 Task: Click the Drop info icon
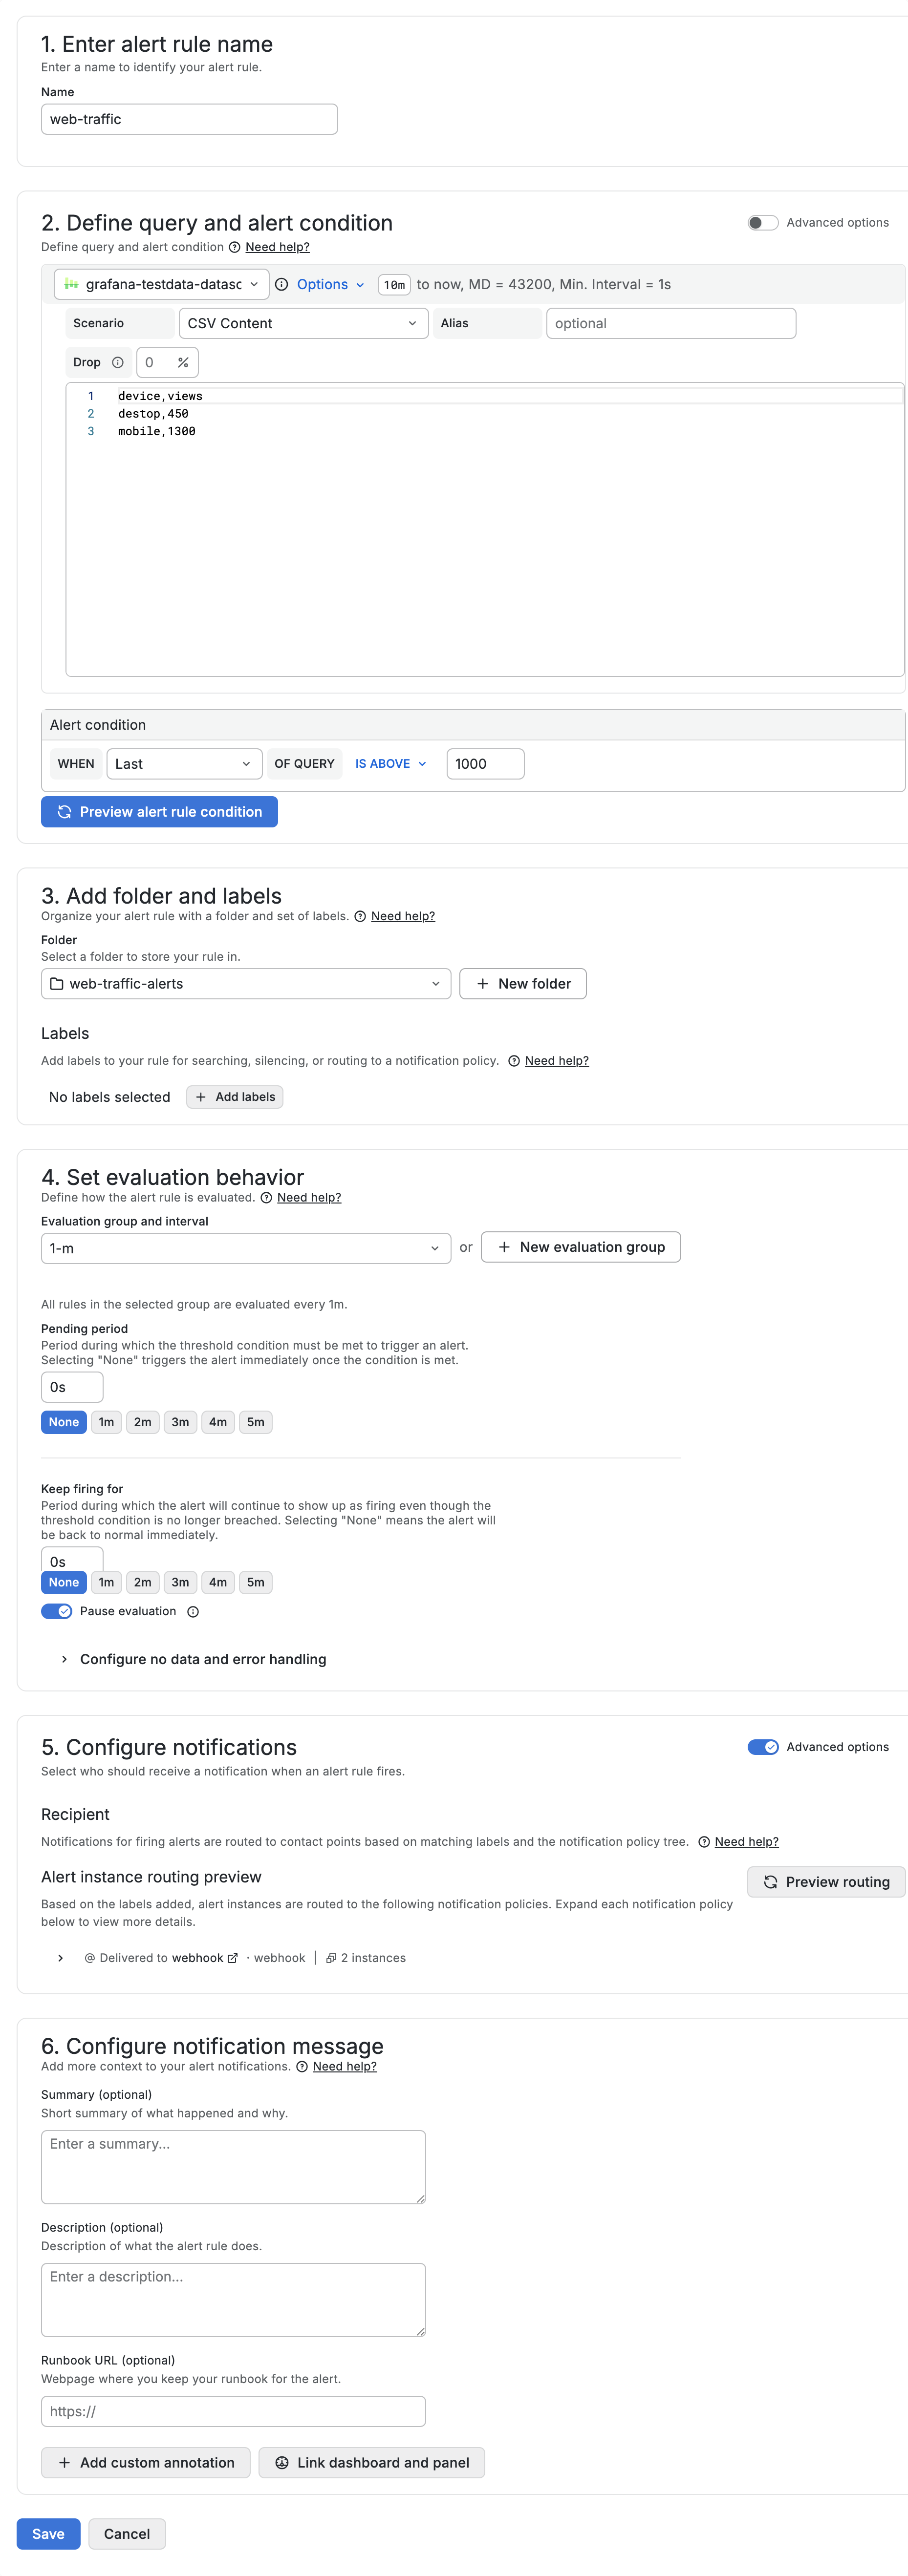pos(118,363)
